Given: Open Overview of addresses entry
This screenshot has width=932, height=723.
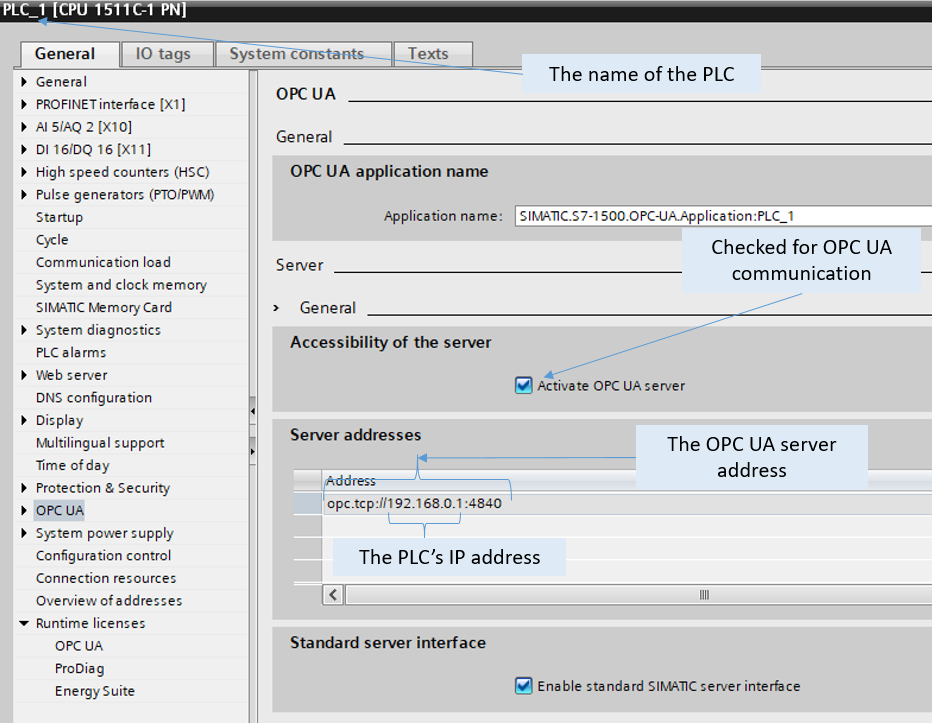Looking at the screenshot, I should (109, 601).
